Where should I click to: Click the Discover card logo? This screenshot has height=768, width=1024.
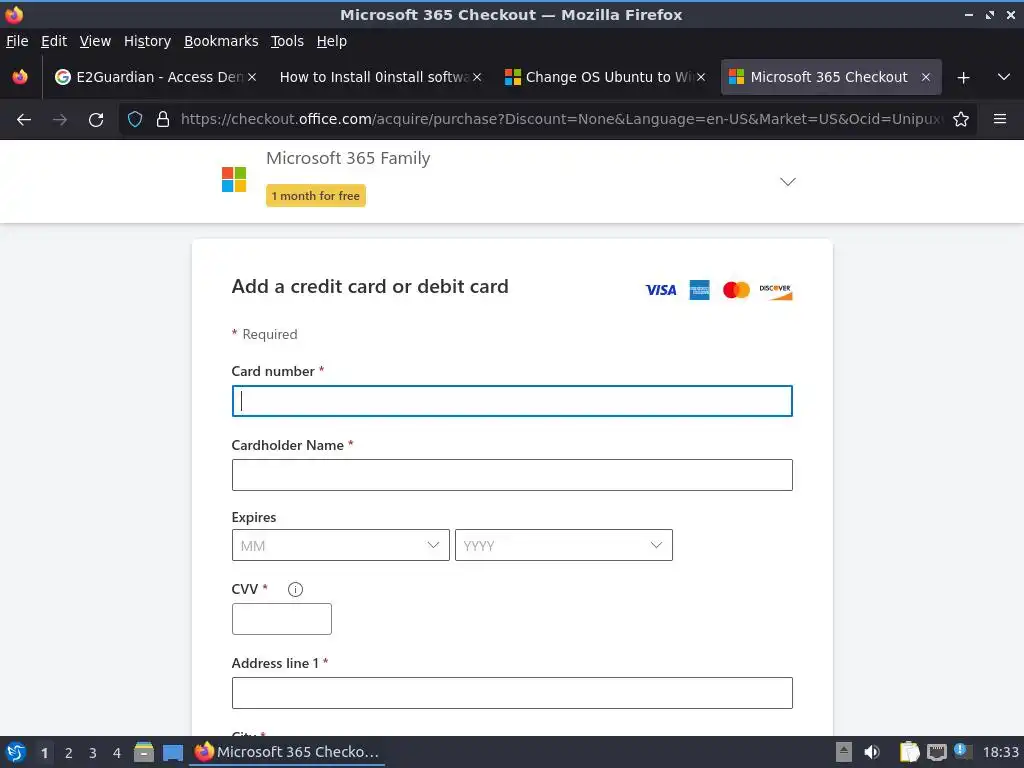pyautogui.click(x=775, y=291)
